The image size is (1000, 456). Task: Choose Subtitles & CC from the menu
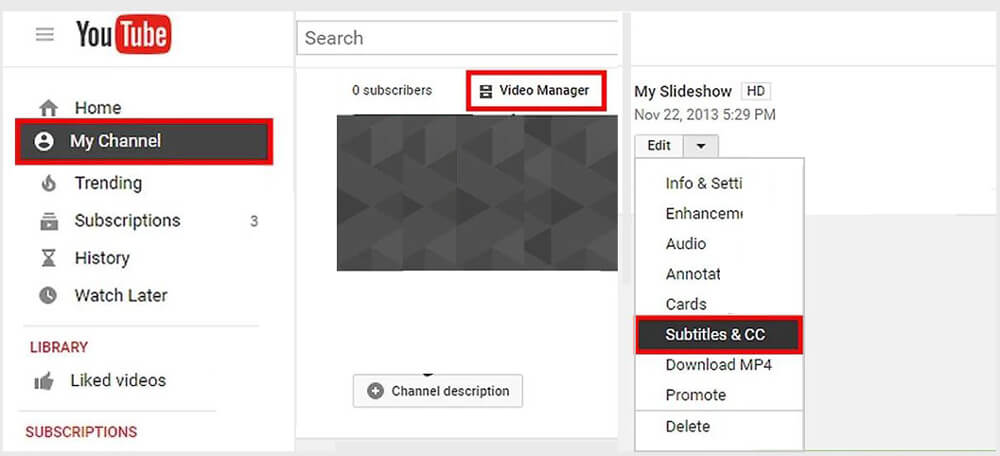(719, 334)
